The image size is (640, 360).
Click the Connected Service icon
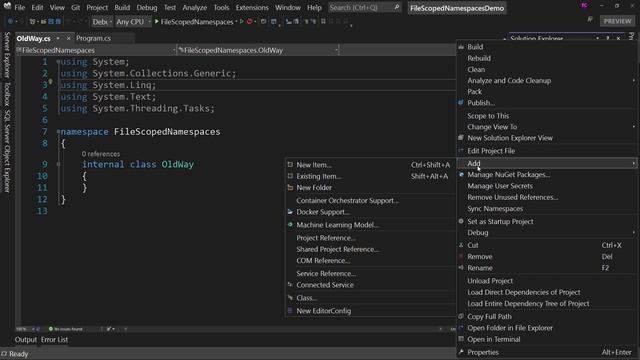(290, 284)
